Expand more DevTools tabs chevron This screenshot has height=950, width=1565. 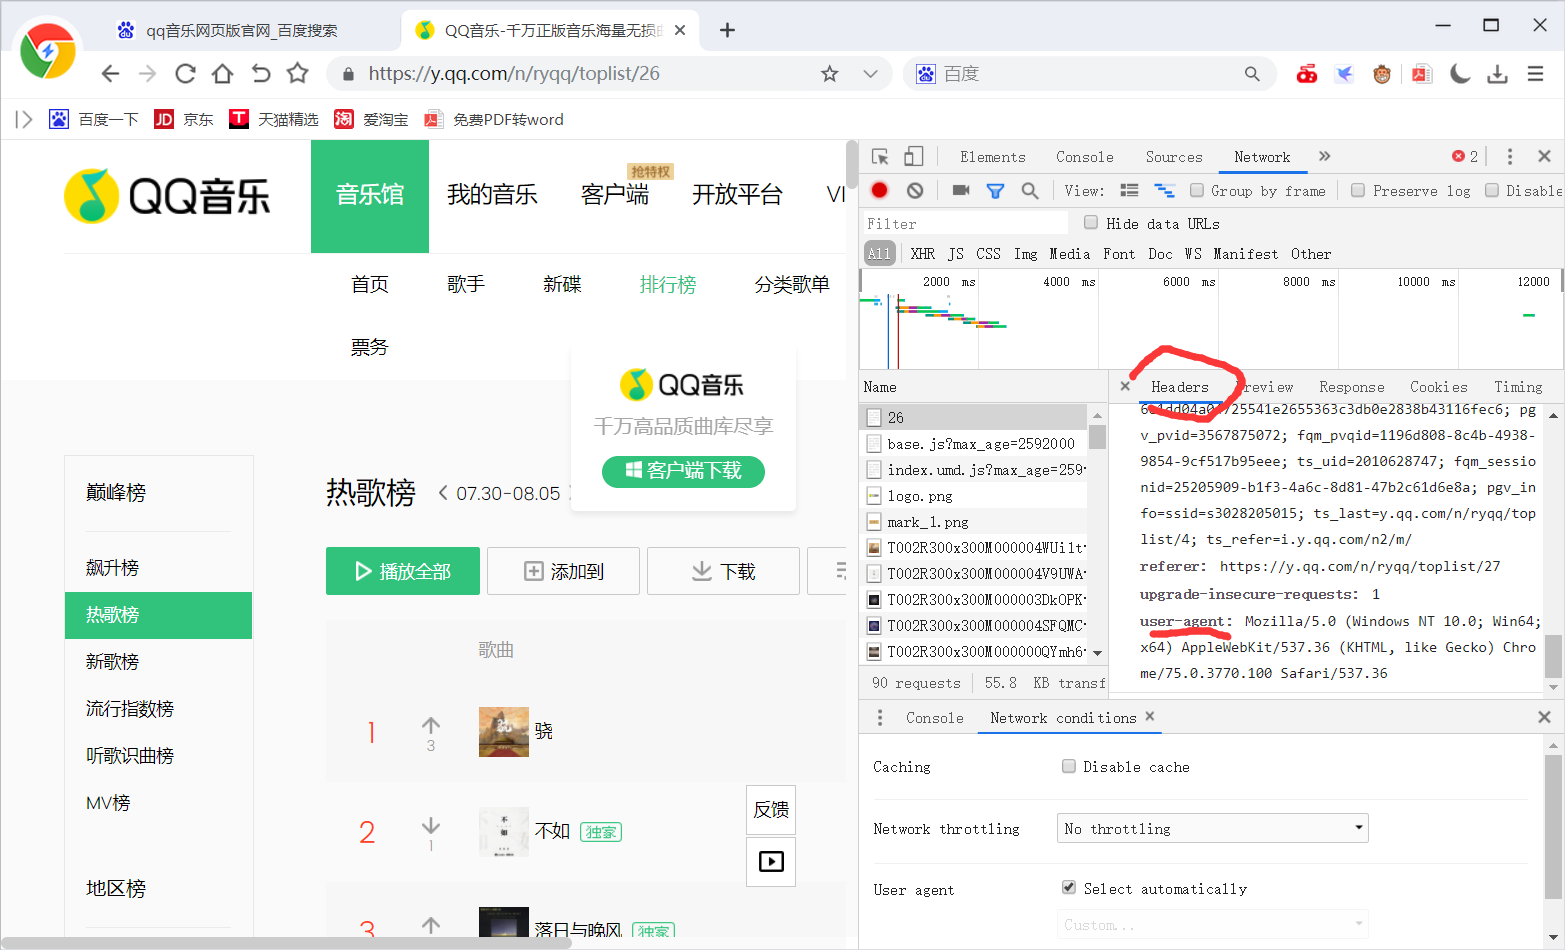(x=1325, y=156)
